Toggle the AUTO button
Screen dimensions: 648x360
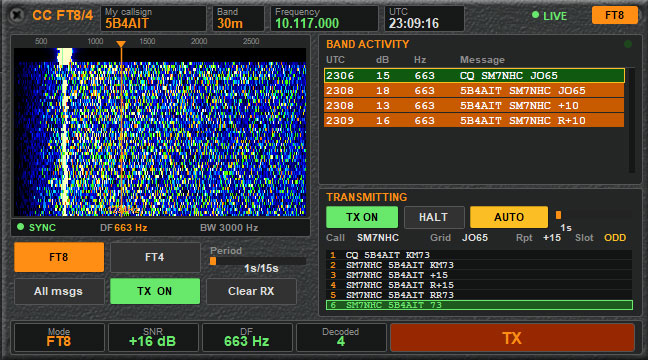(509, 217)
